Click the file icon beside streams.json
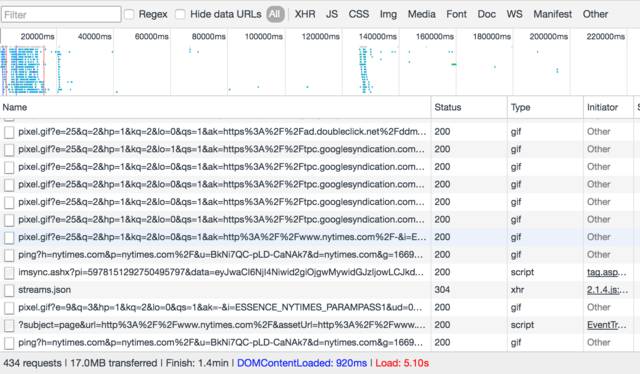 [x=9, y=290]
